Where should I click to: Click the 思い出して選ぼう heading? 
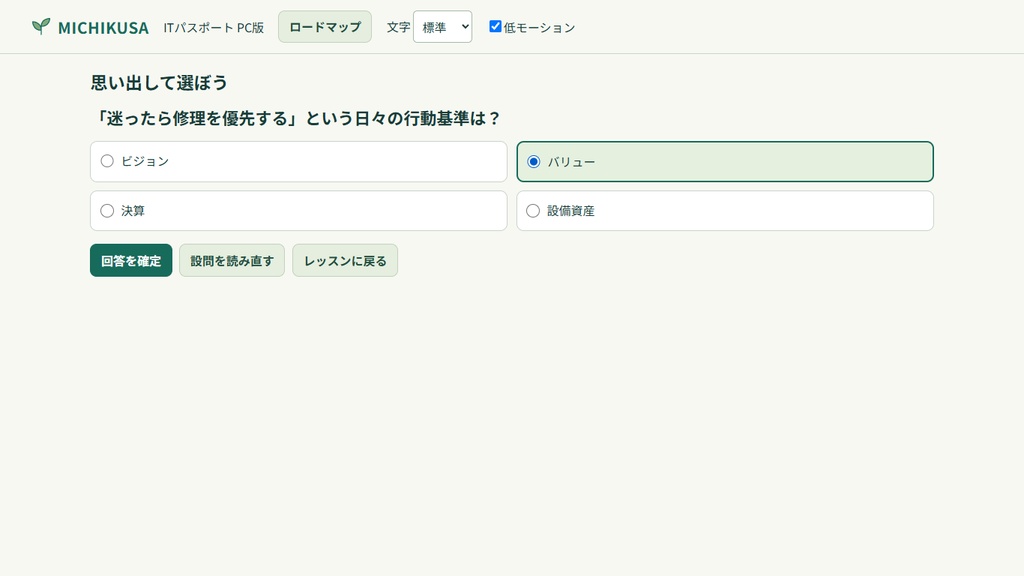159,83
